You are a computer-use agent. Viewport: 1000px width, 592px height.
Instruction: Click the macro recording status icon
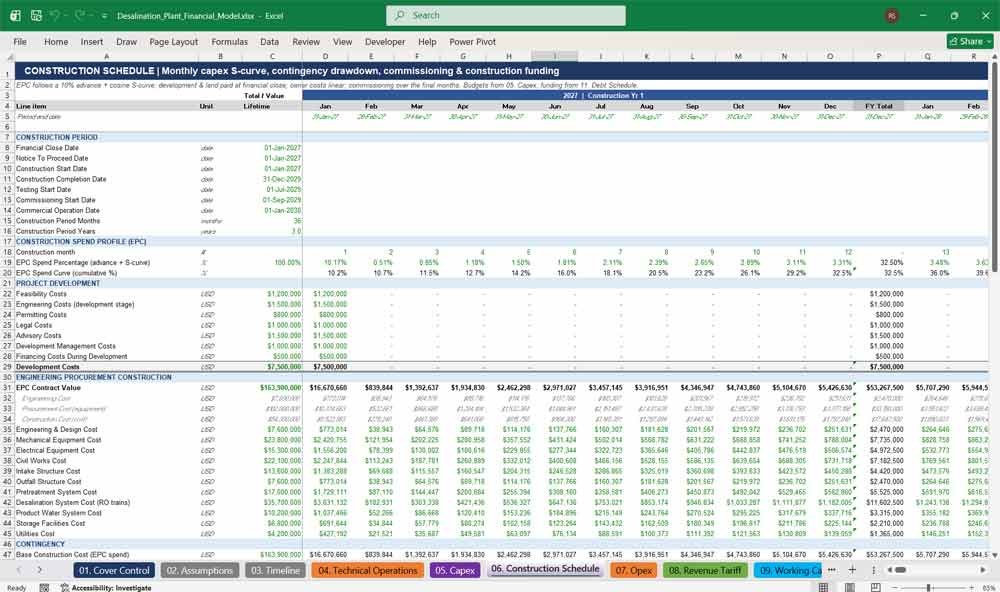pyautogui.click(x=44, y=588)
